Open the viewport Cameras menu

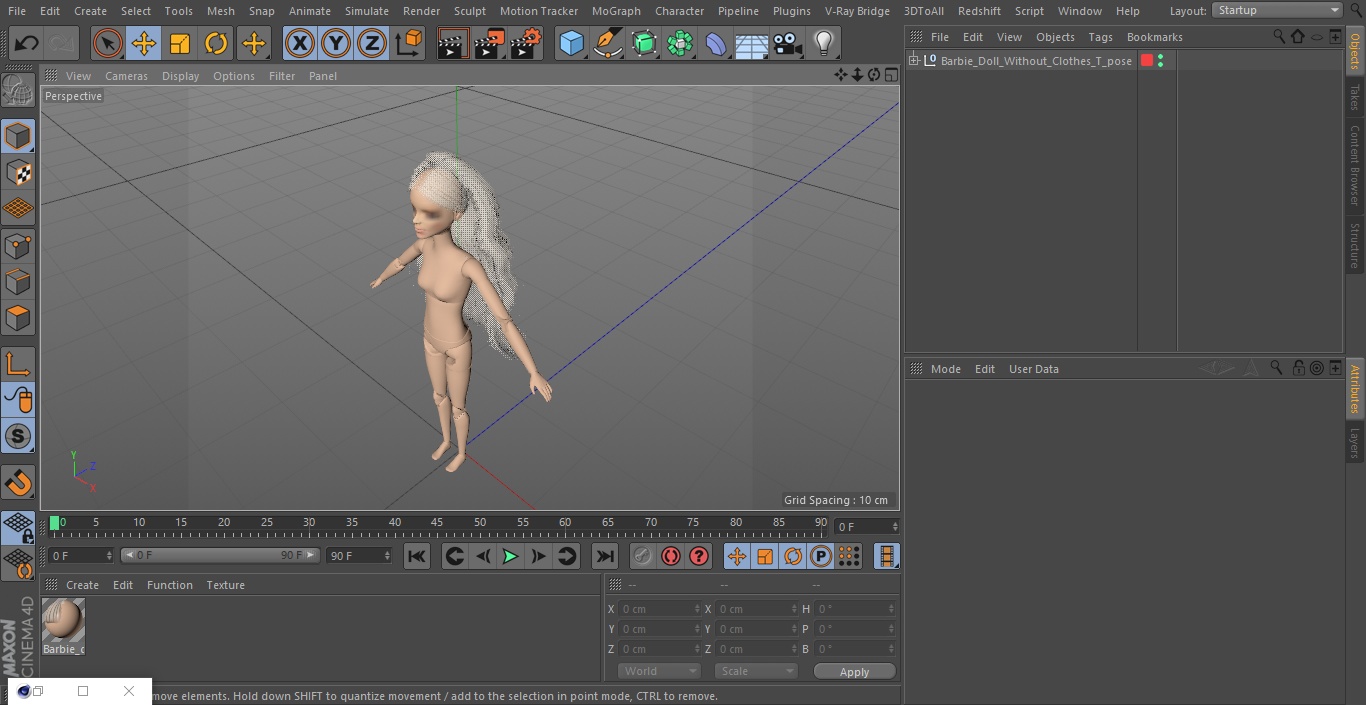[126, 76]
